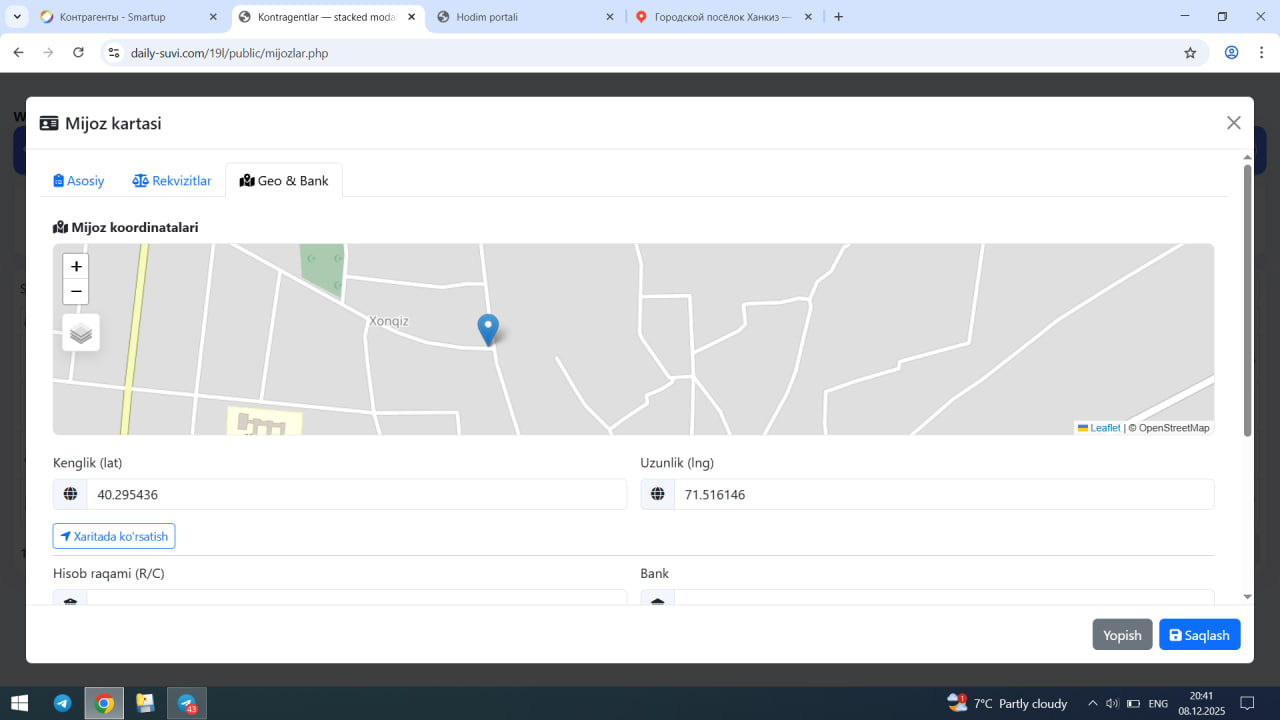Image resolution: width=1280 pixels, height=720 pixels.
Task: Click the Xonqiz label on the map
Action: pyautogui.click(x=389, y=321)
